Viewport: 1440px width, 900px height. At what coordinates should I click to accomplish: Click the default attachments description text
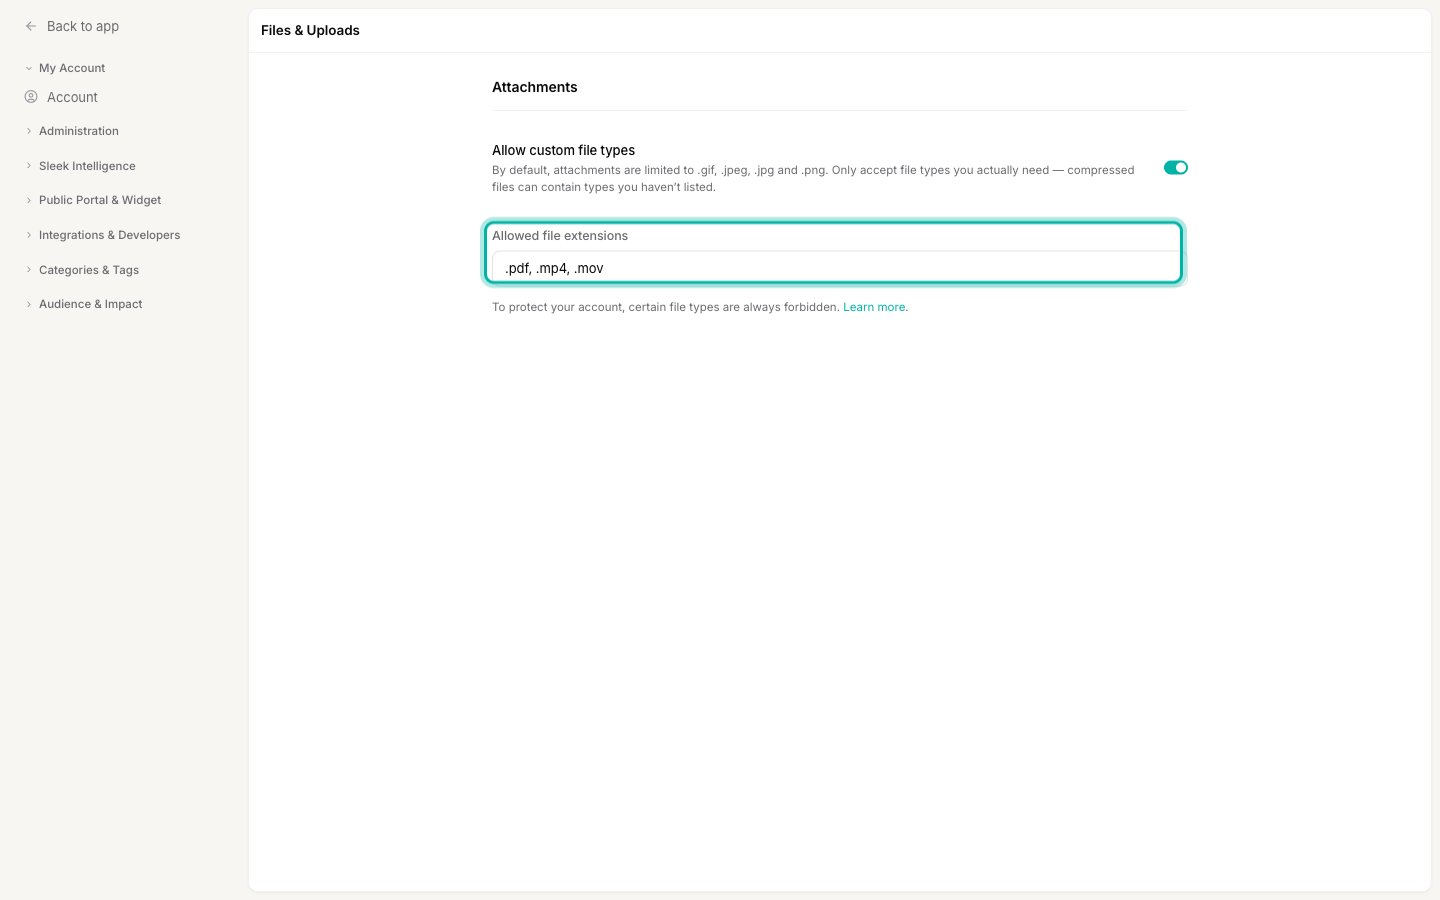click(x=813, y=178)
